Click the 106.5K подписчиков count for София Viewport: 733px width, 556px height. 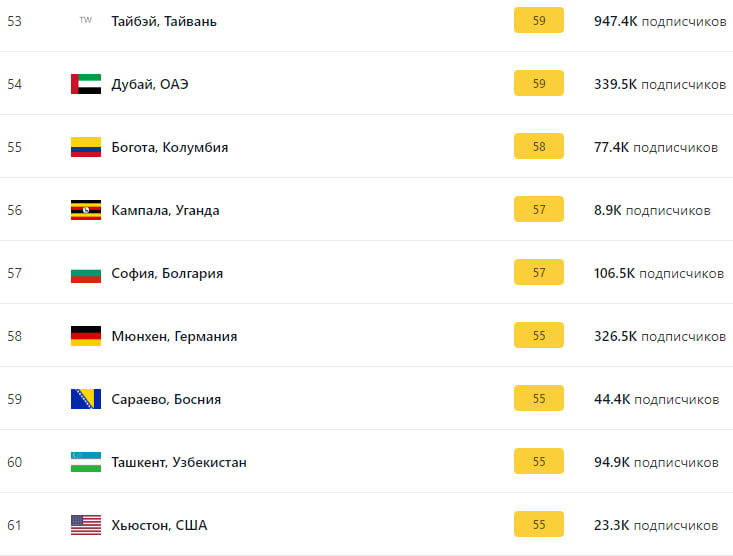point(659,273)
